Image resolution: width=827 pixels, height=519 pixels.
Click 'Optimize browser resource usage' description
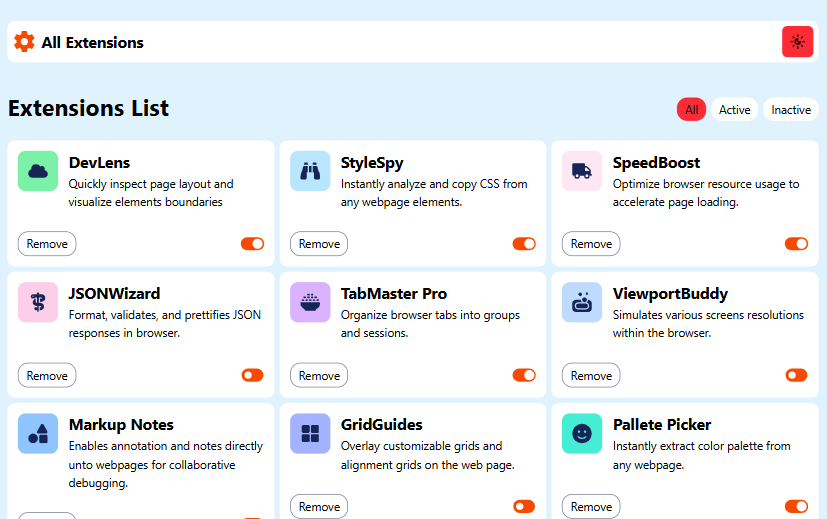(x=706, y=193)
